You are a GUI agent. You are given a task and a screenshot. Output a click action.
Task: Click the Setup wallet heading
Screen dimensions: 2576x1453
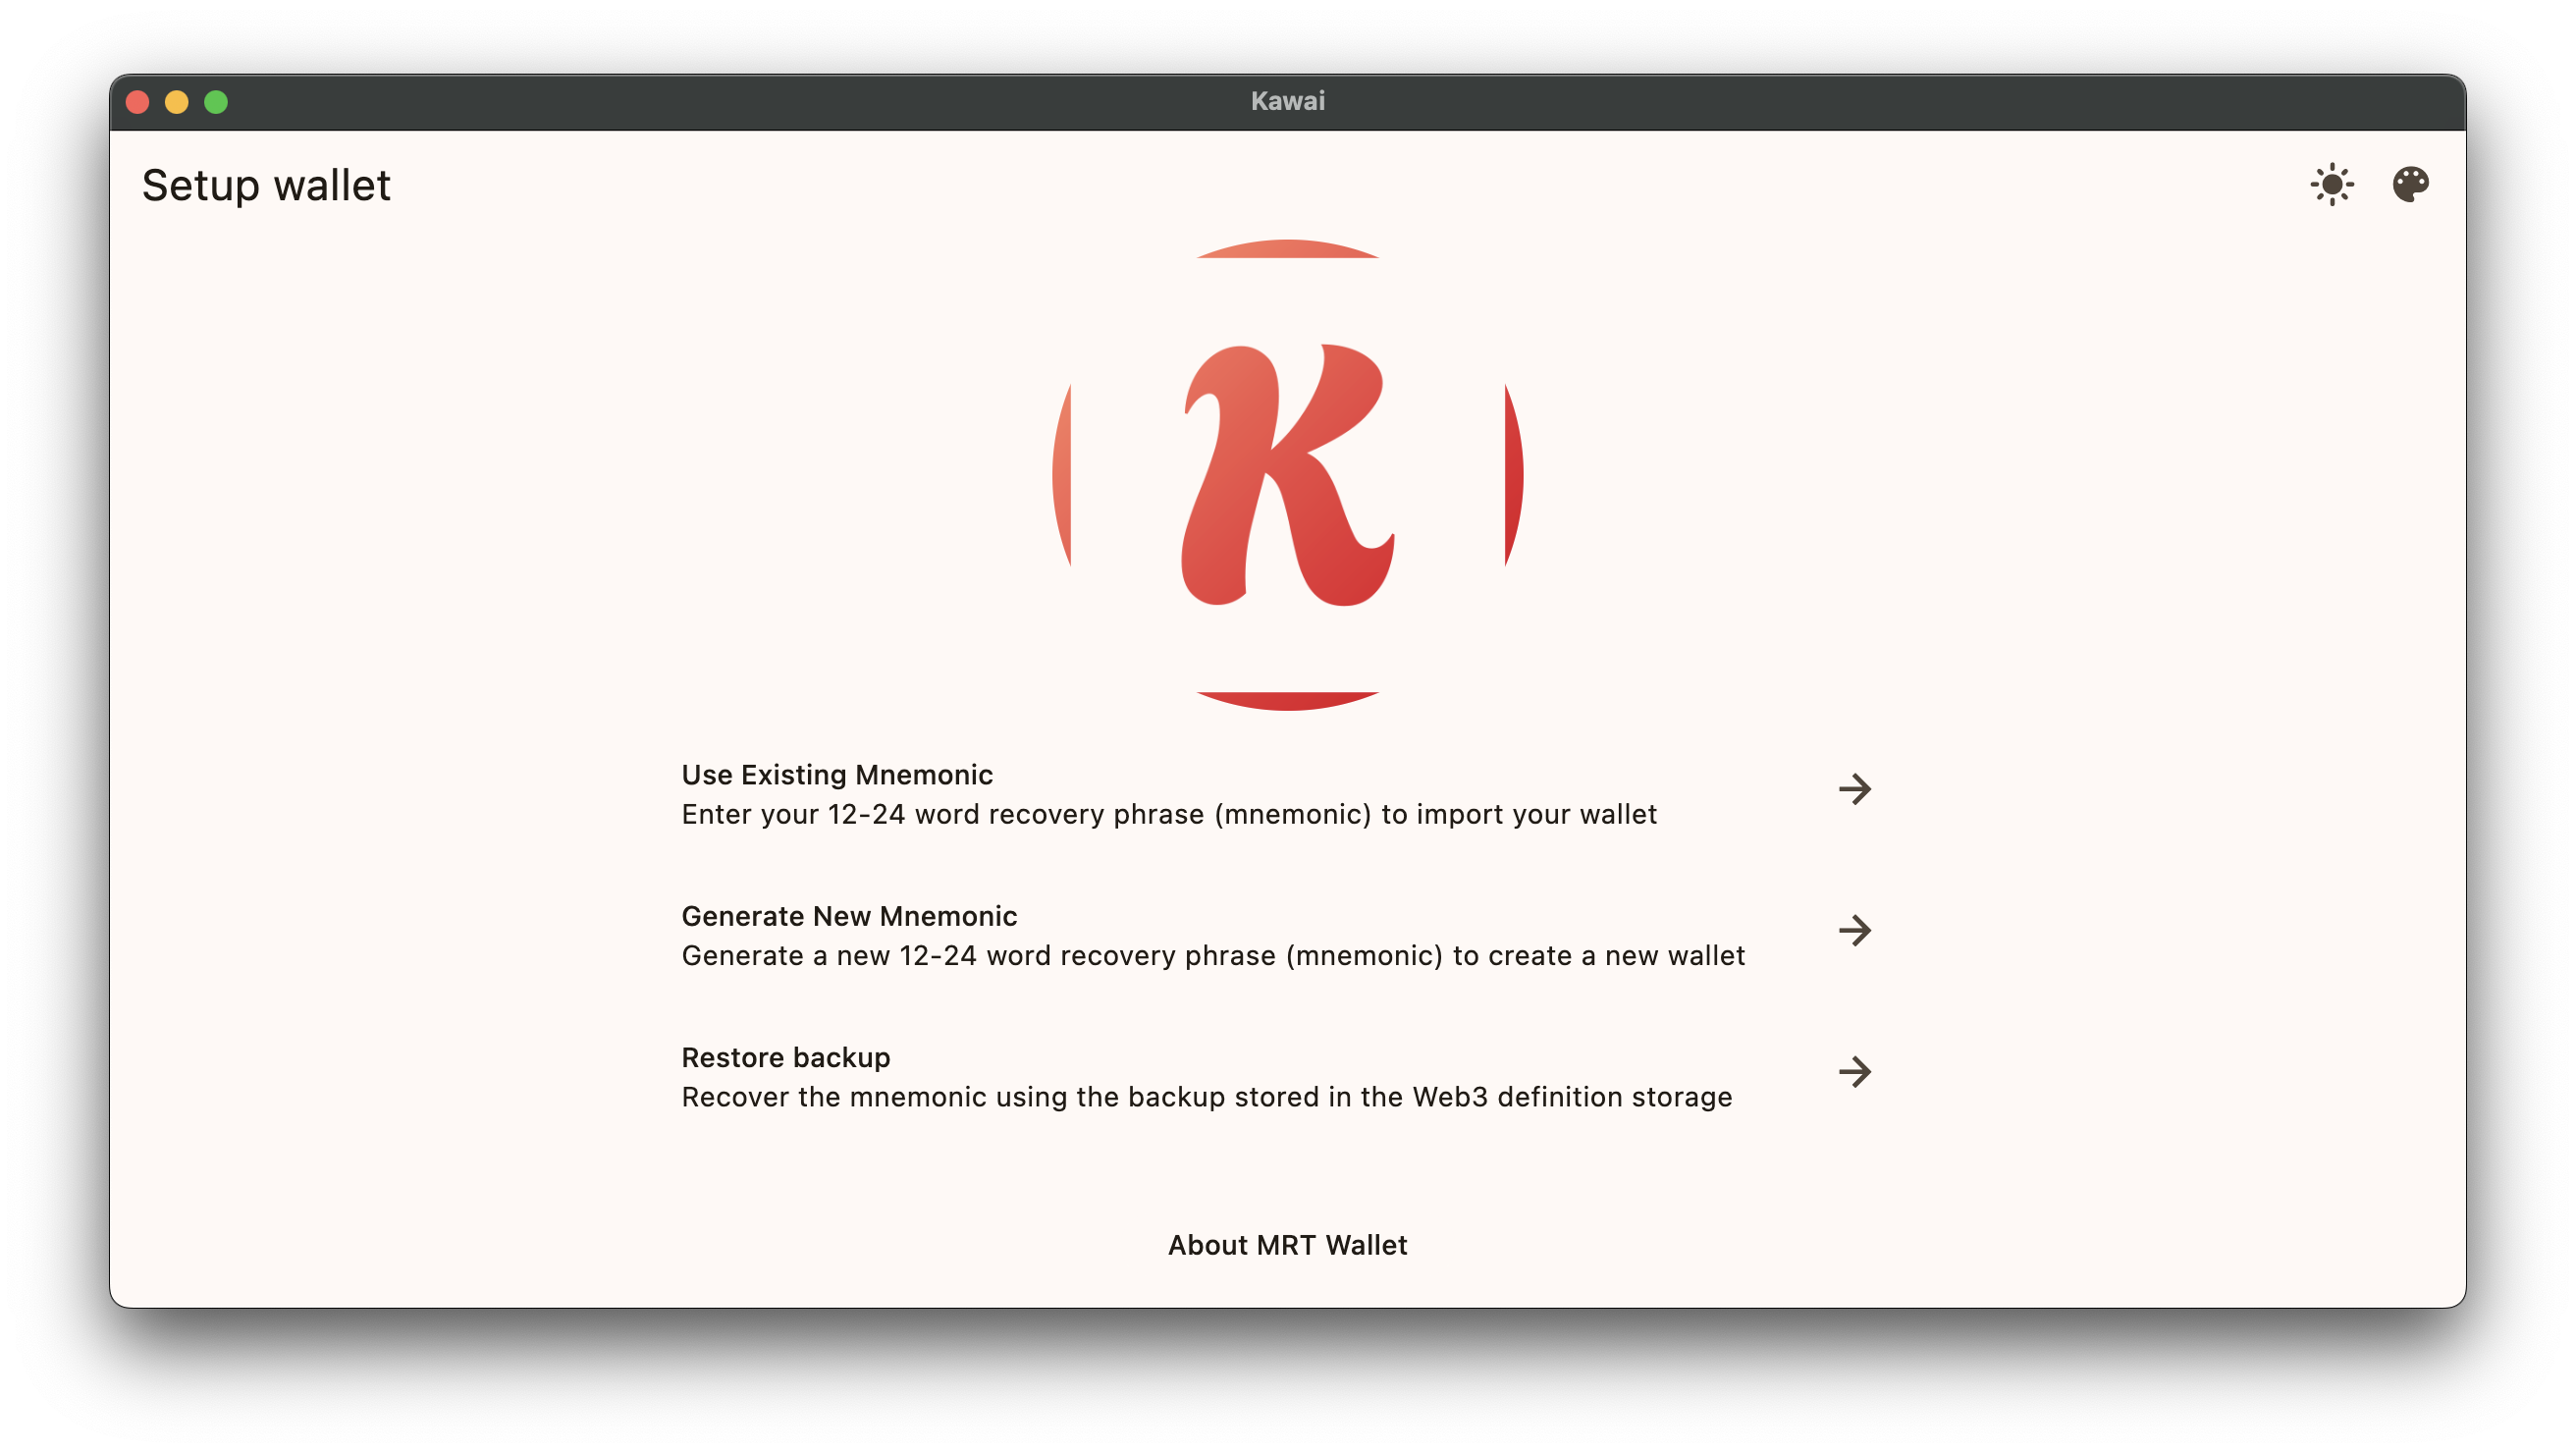(x=266, y=186)
